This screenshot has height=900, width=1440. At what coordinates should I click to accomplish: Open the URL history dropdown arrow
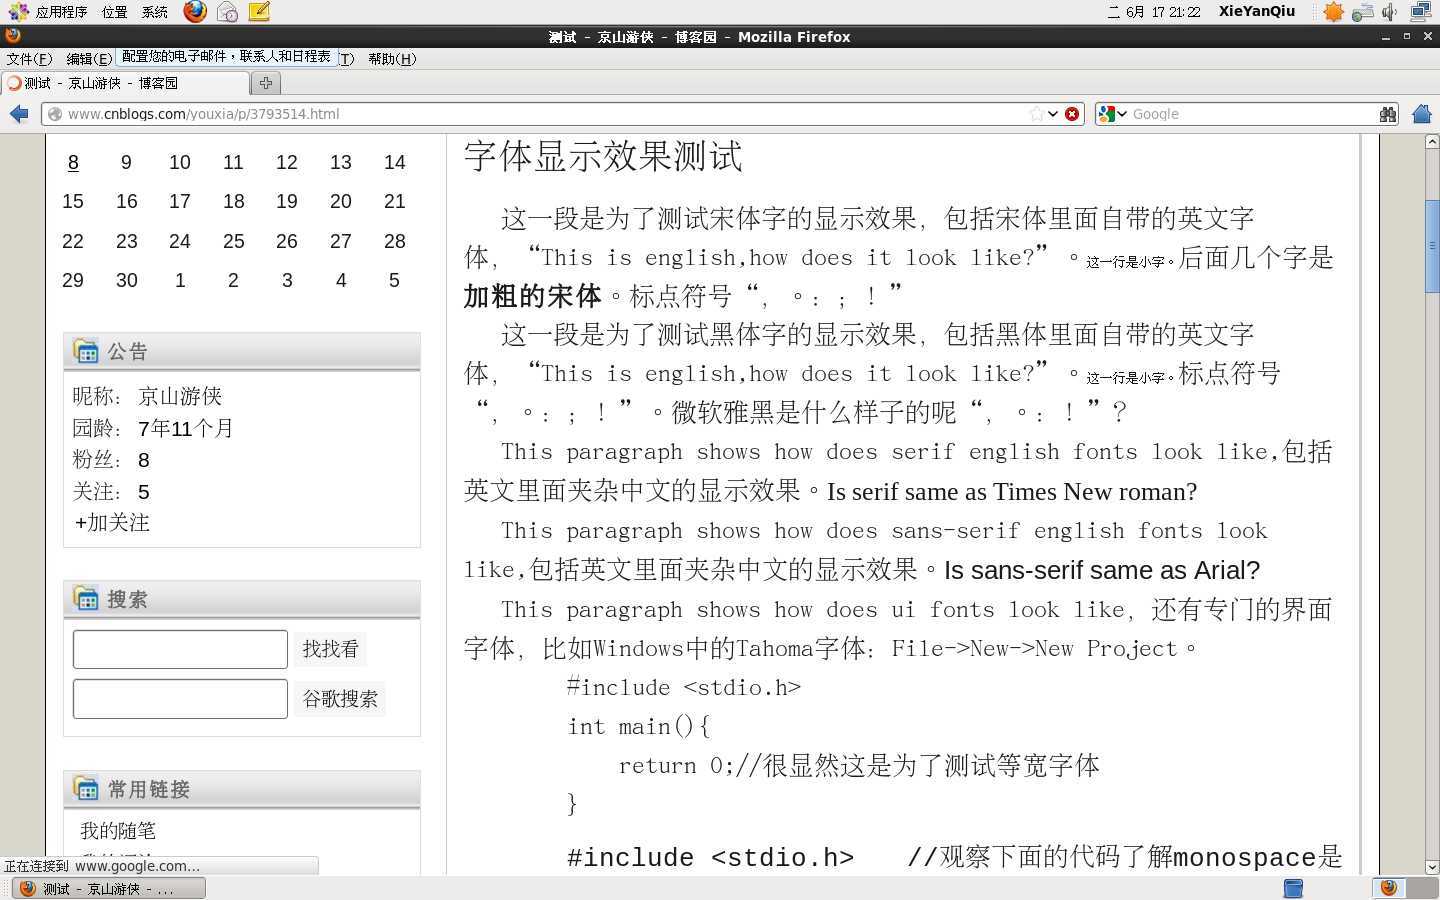coord(1053,114)
